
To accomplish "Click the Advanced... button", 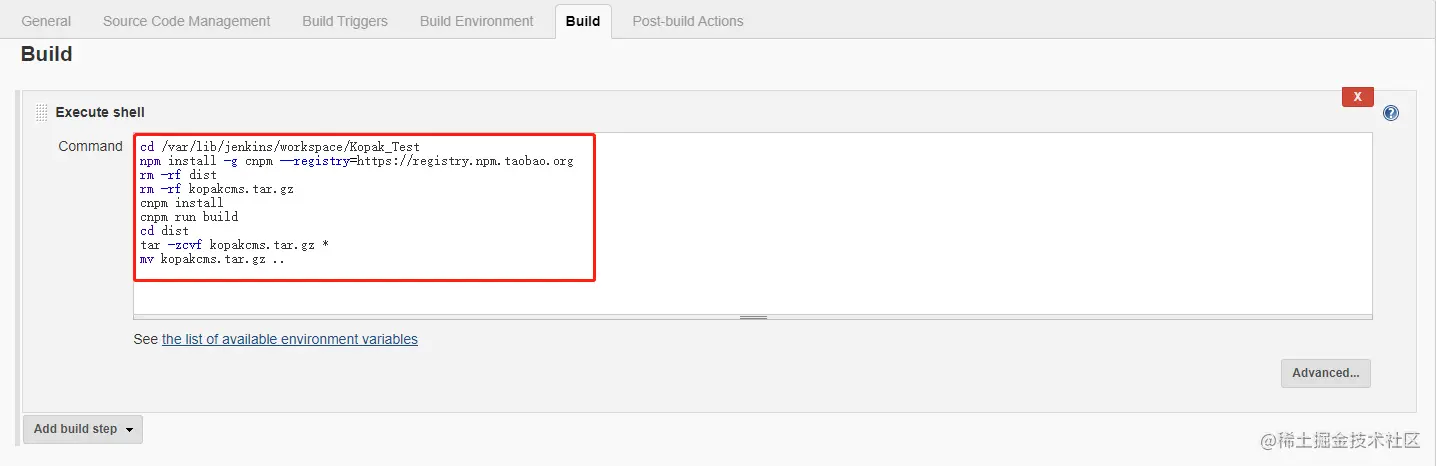I will coord(1325,373).
